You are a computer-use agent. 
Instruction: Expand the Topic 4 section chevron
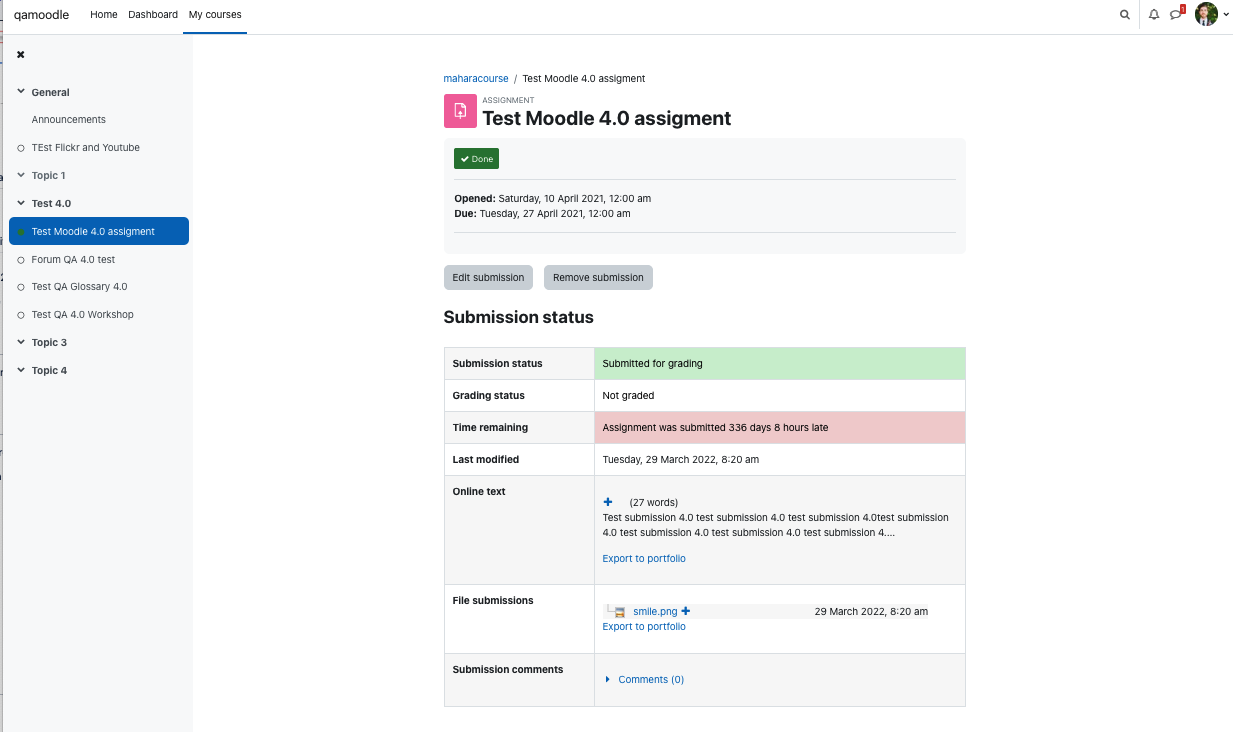[21, 370]
